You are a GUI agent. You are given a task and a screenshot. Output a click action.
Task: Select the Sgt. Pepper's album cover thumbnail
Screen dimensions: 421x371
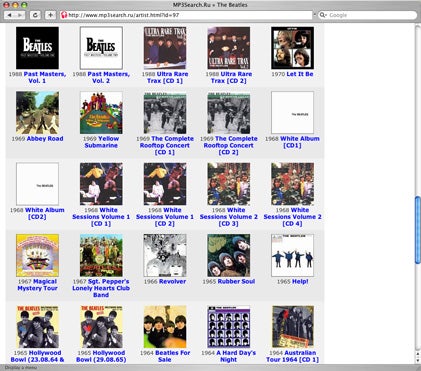click(101, 255)
